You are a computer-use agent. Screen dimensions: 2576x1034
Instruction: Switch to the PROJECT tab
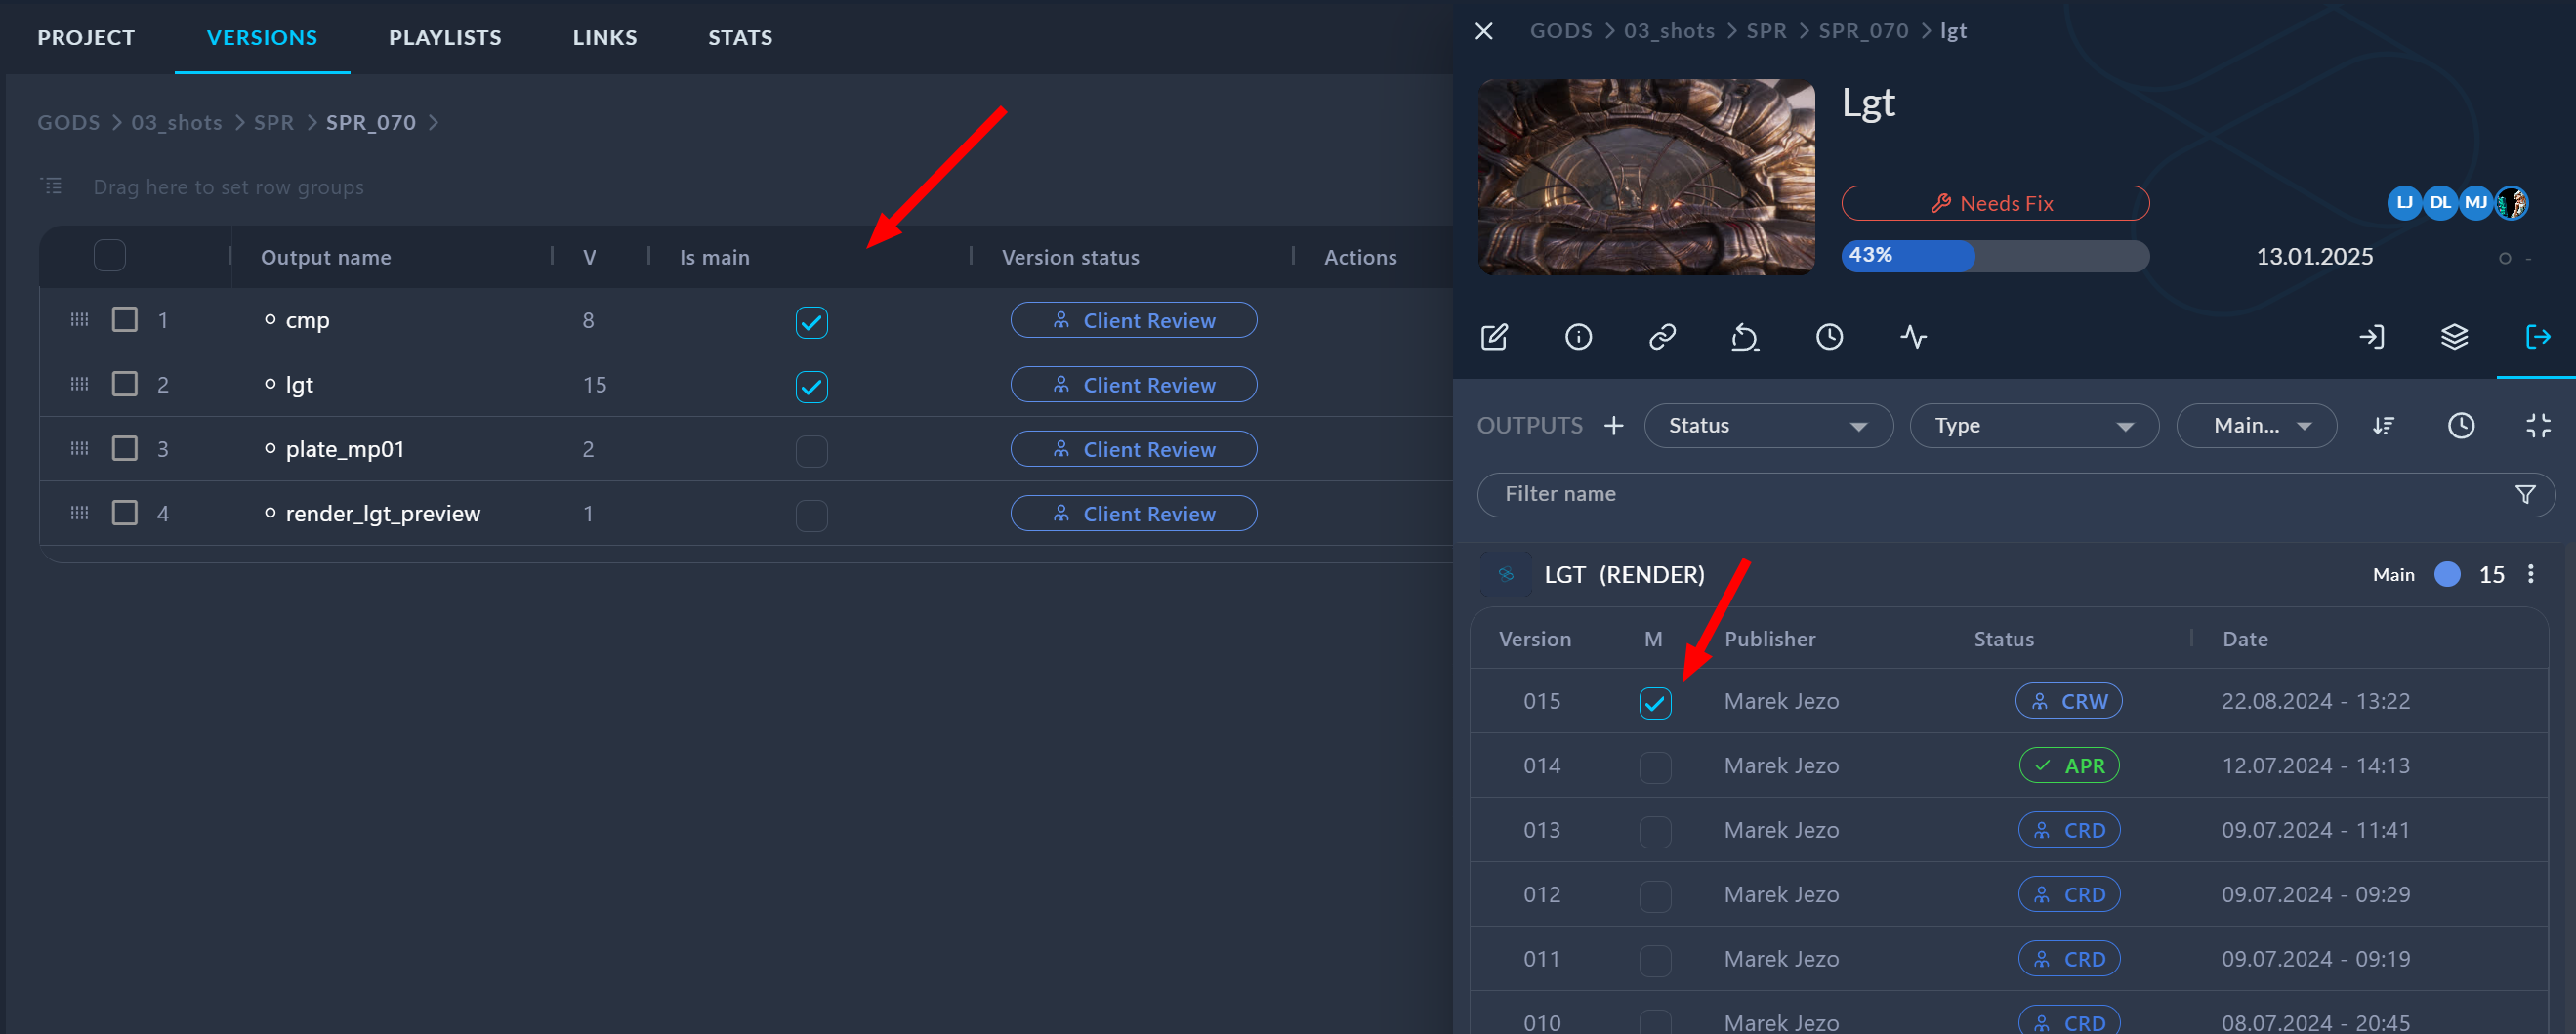coord(86,38)
